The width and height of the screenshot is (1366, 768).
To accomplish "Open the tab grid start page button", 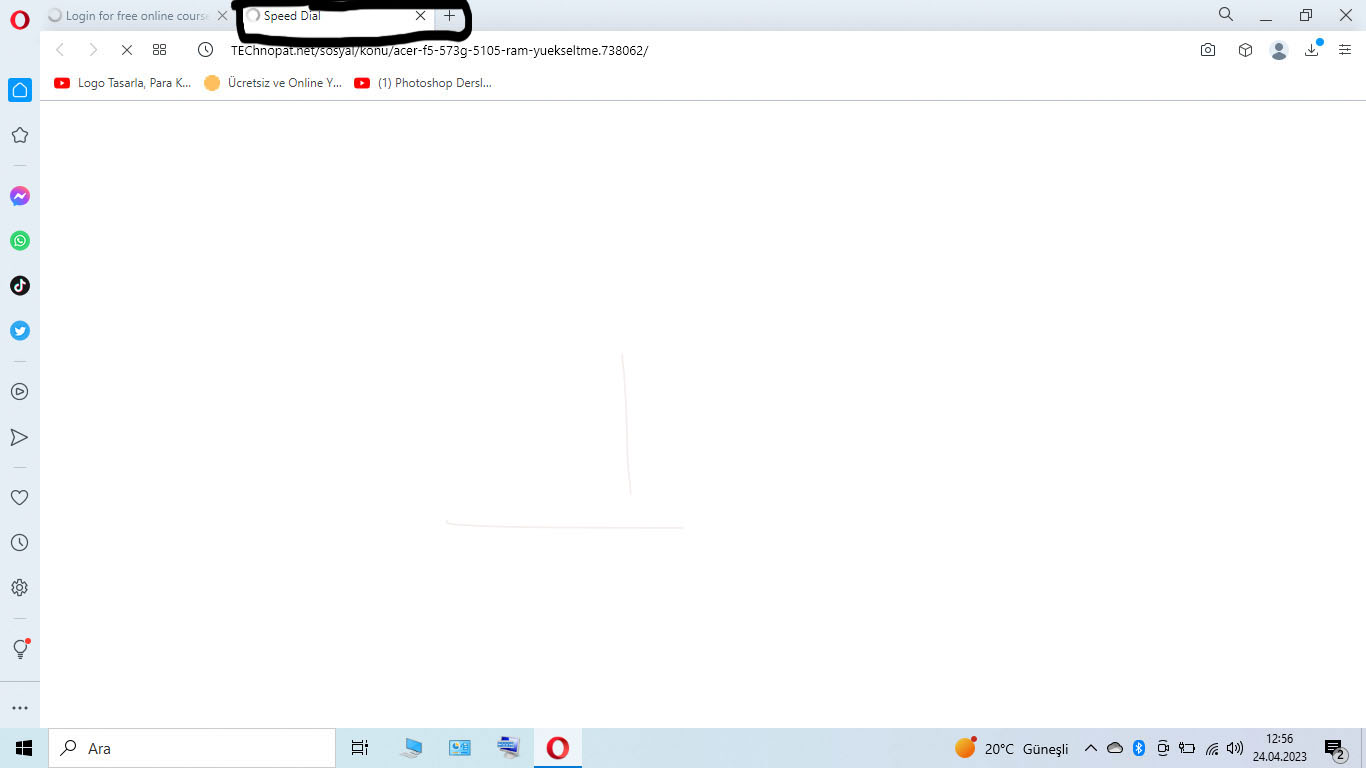I will [x=160, y=50].
